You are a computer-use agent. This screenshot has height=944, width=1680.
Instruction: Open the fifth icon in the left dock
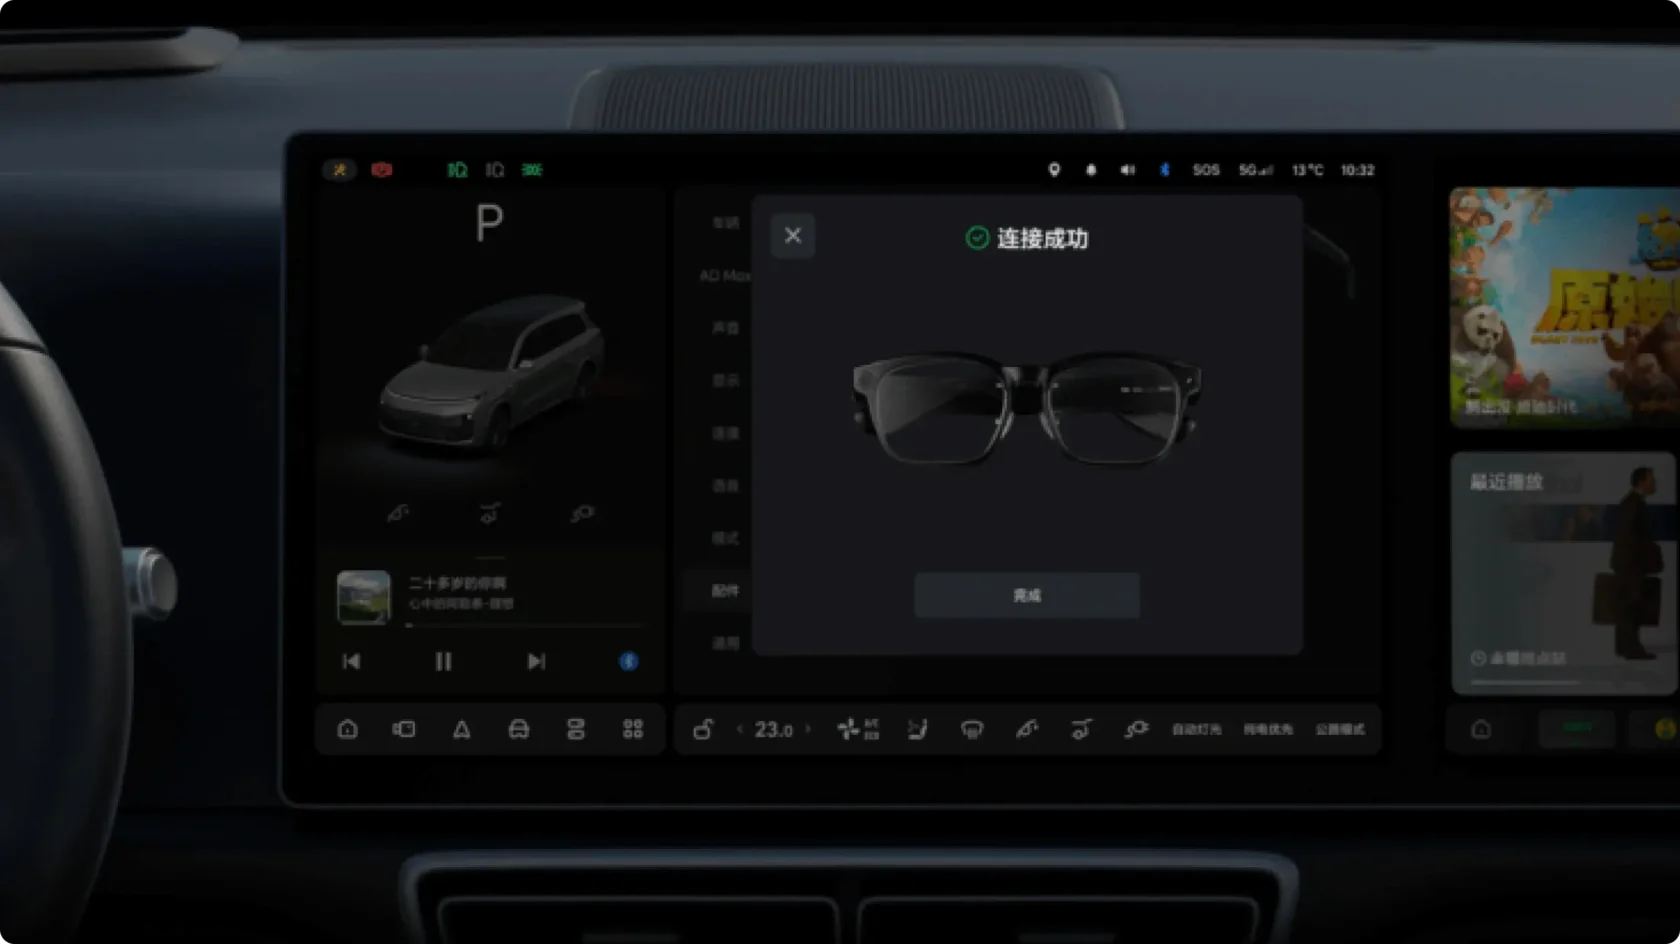[x=576, y=729]
